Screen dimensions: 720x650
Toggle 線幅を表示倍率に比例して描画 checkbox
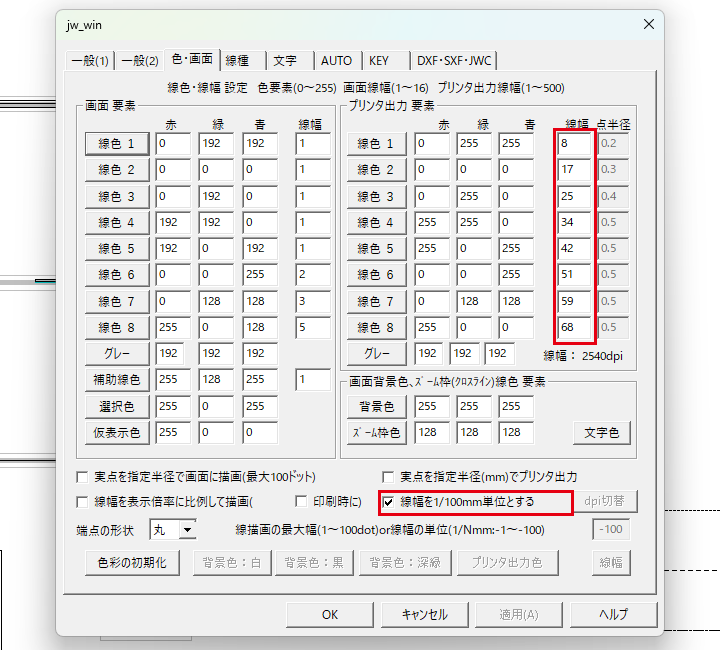click(82, 502)
